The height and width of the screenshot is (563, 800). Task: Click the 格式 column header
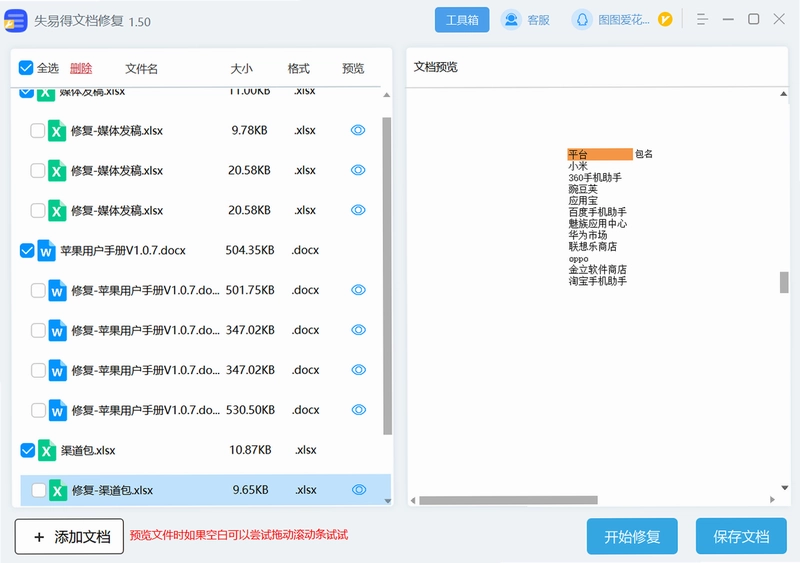(298, 68)
